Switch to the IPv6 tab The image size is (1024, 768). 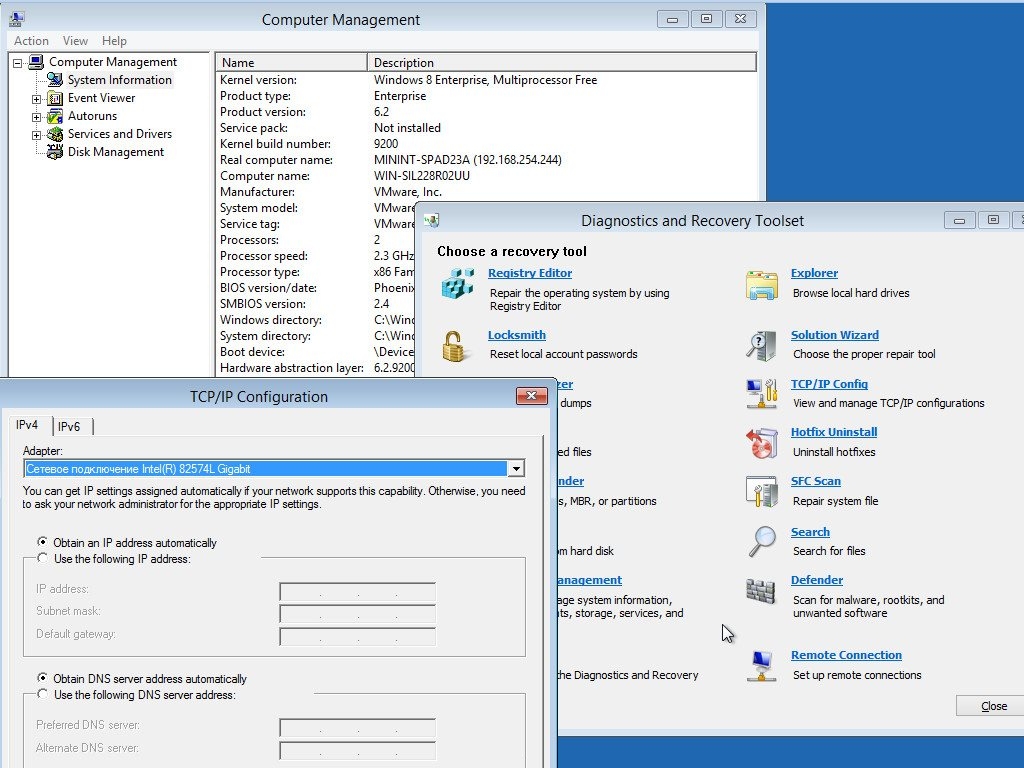click(x=69, y=426)
